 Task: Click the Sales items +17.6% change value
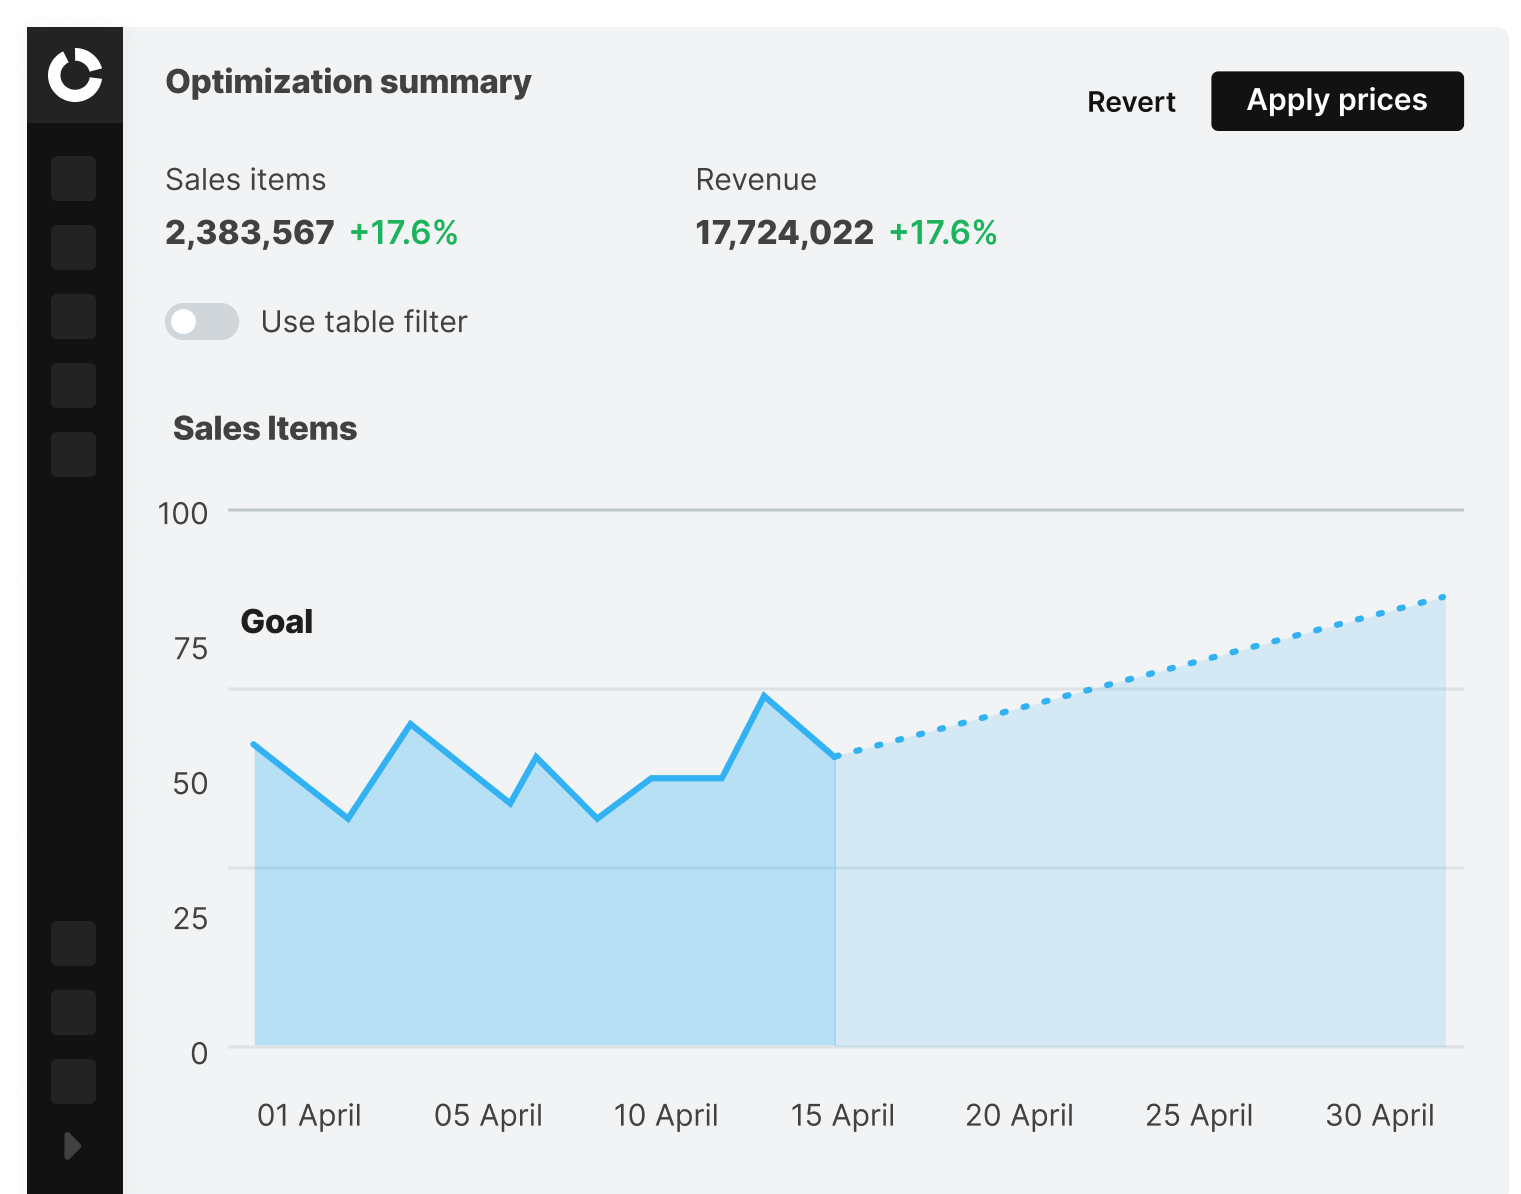[403, 233]
